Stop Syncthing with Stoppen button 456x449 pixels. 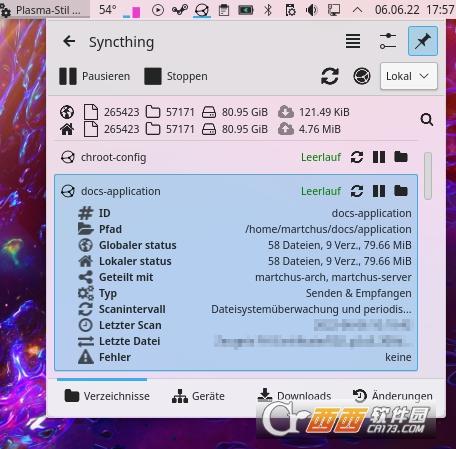[x=176, y=76]
